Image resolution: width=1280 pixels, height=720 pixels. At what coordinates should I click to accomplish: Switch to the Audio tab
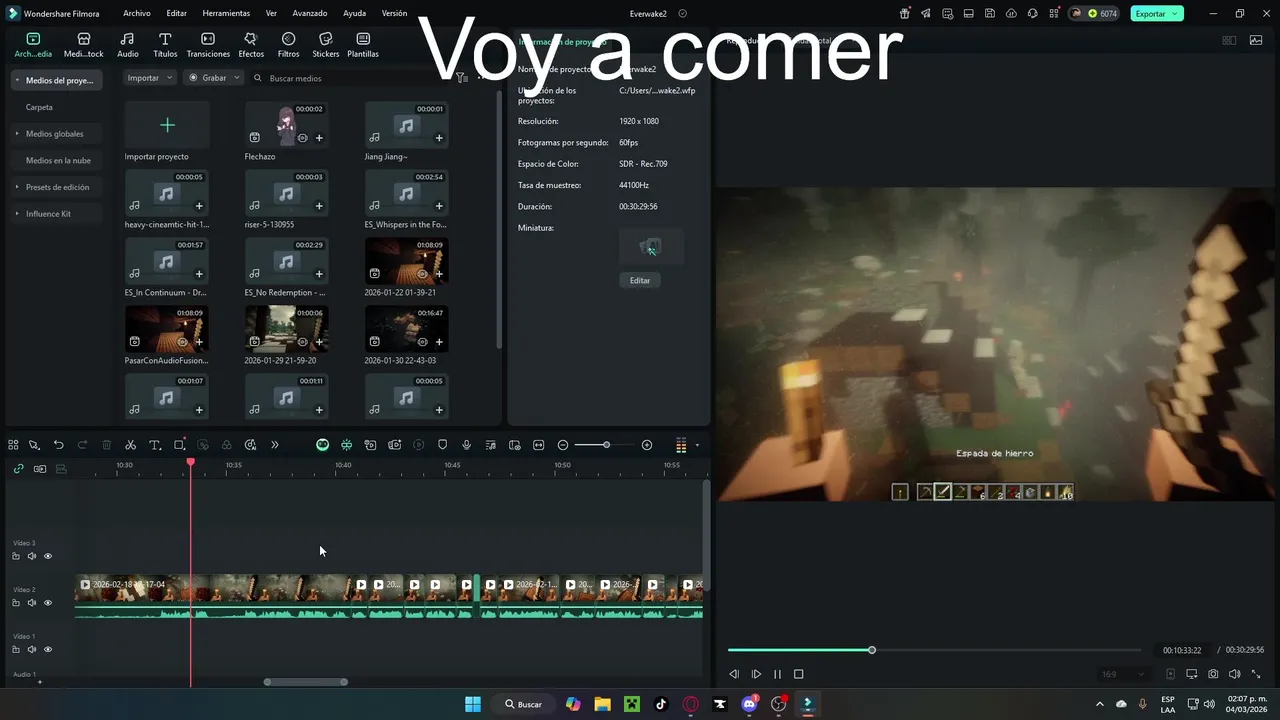128,45
